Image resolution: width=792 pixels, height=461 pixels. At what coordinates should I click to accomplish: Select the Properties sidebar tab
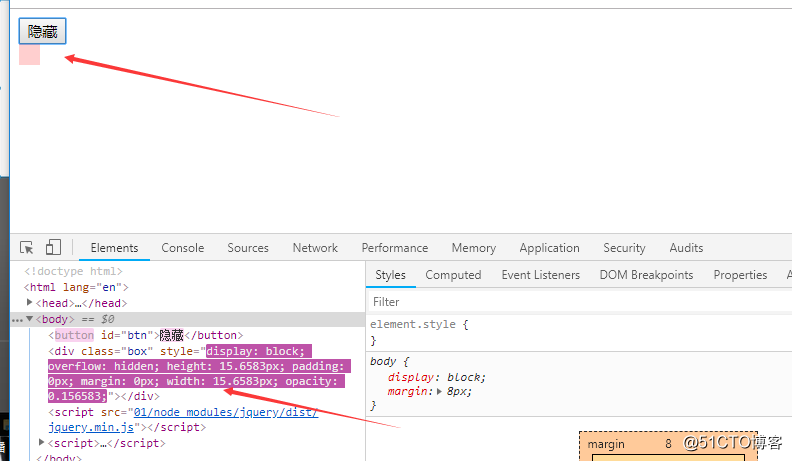click(740, 275)
